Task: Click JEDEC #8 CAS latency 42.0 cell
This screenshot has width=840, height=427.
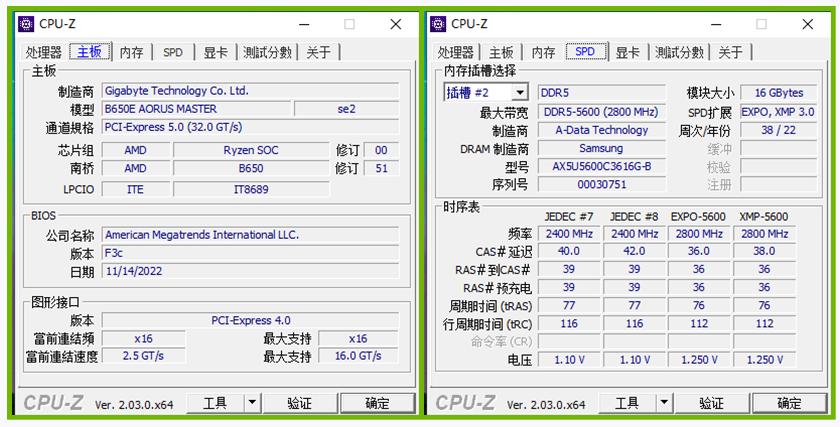Action: point(634,251)
